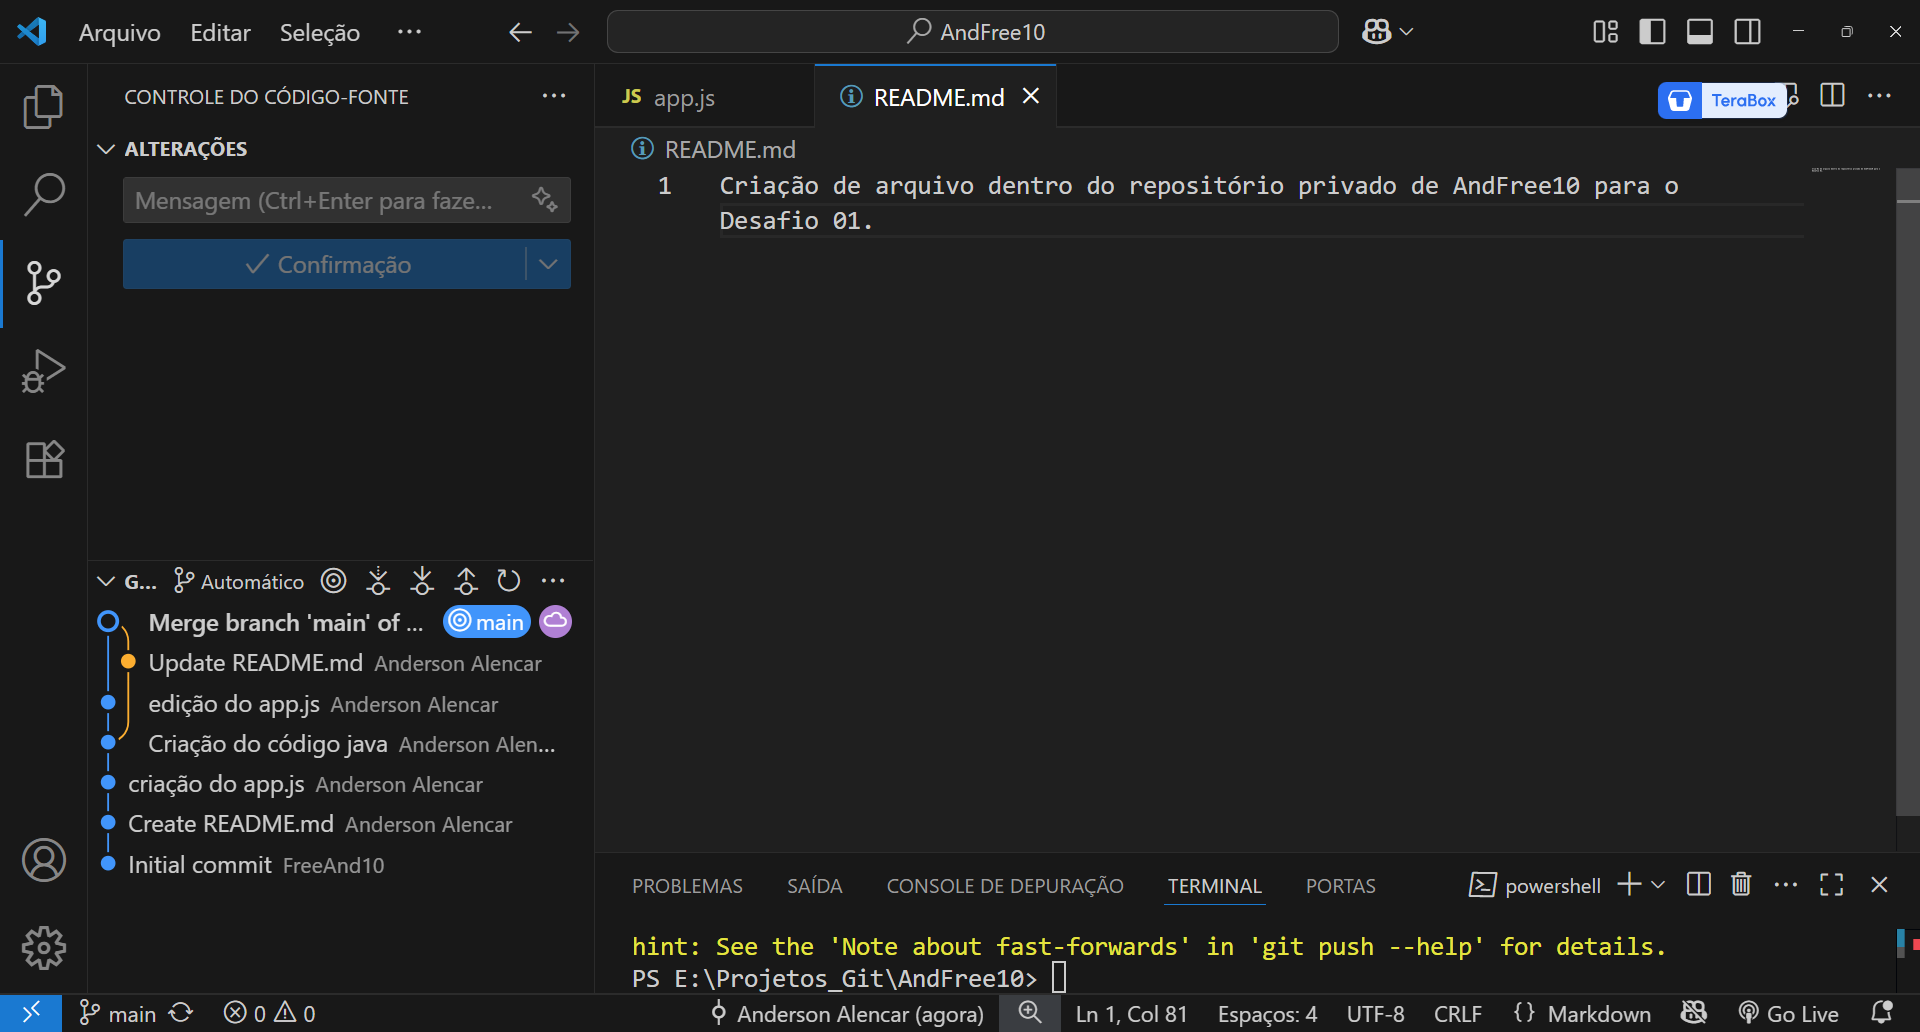Switch to the PORTAS panel tab

1340,886
